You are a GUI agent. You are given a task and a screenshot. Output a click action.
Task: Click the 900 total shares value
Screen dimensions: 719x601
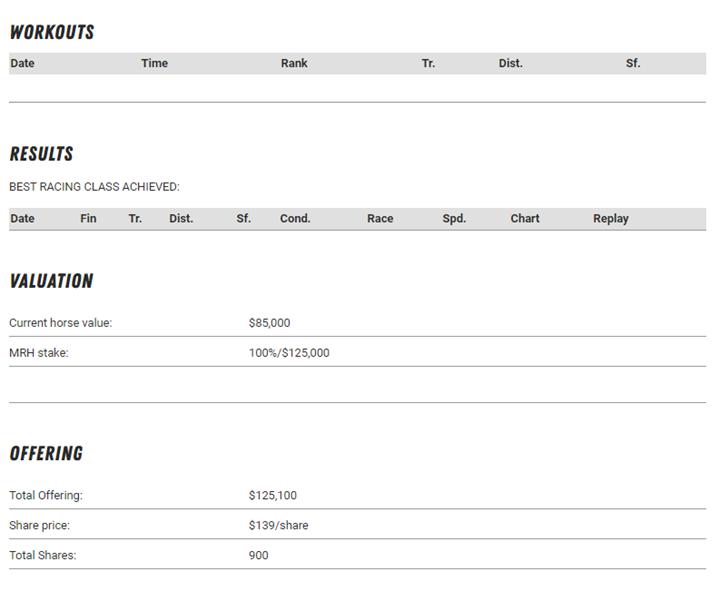pos(258,555)
